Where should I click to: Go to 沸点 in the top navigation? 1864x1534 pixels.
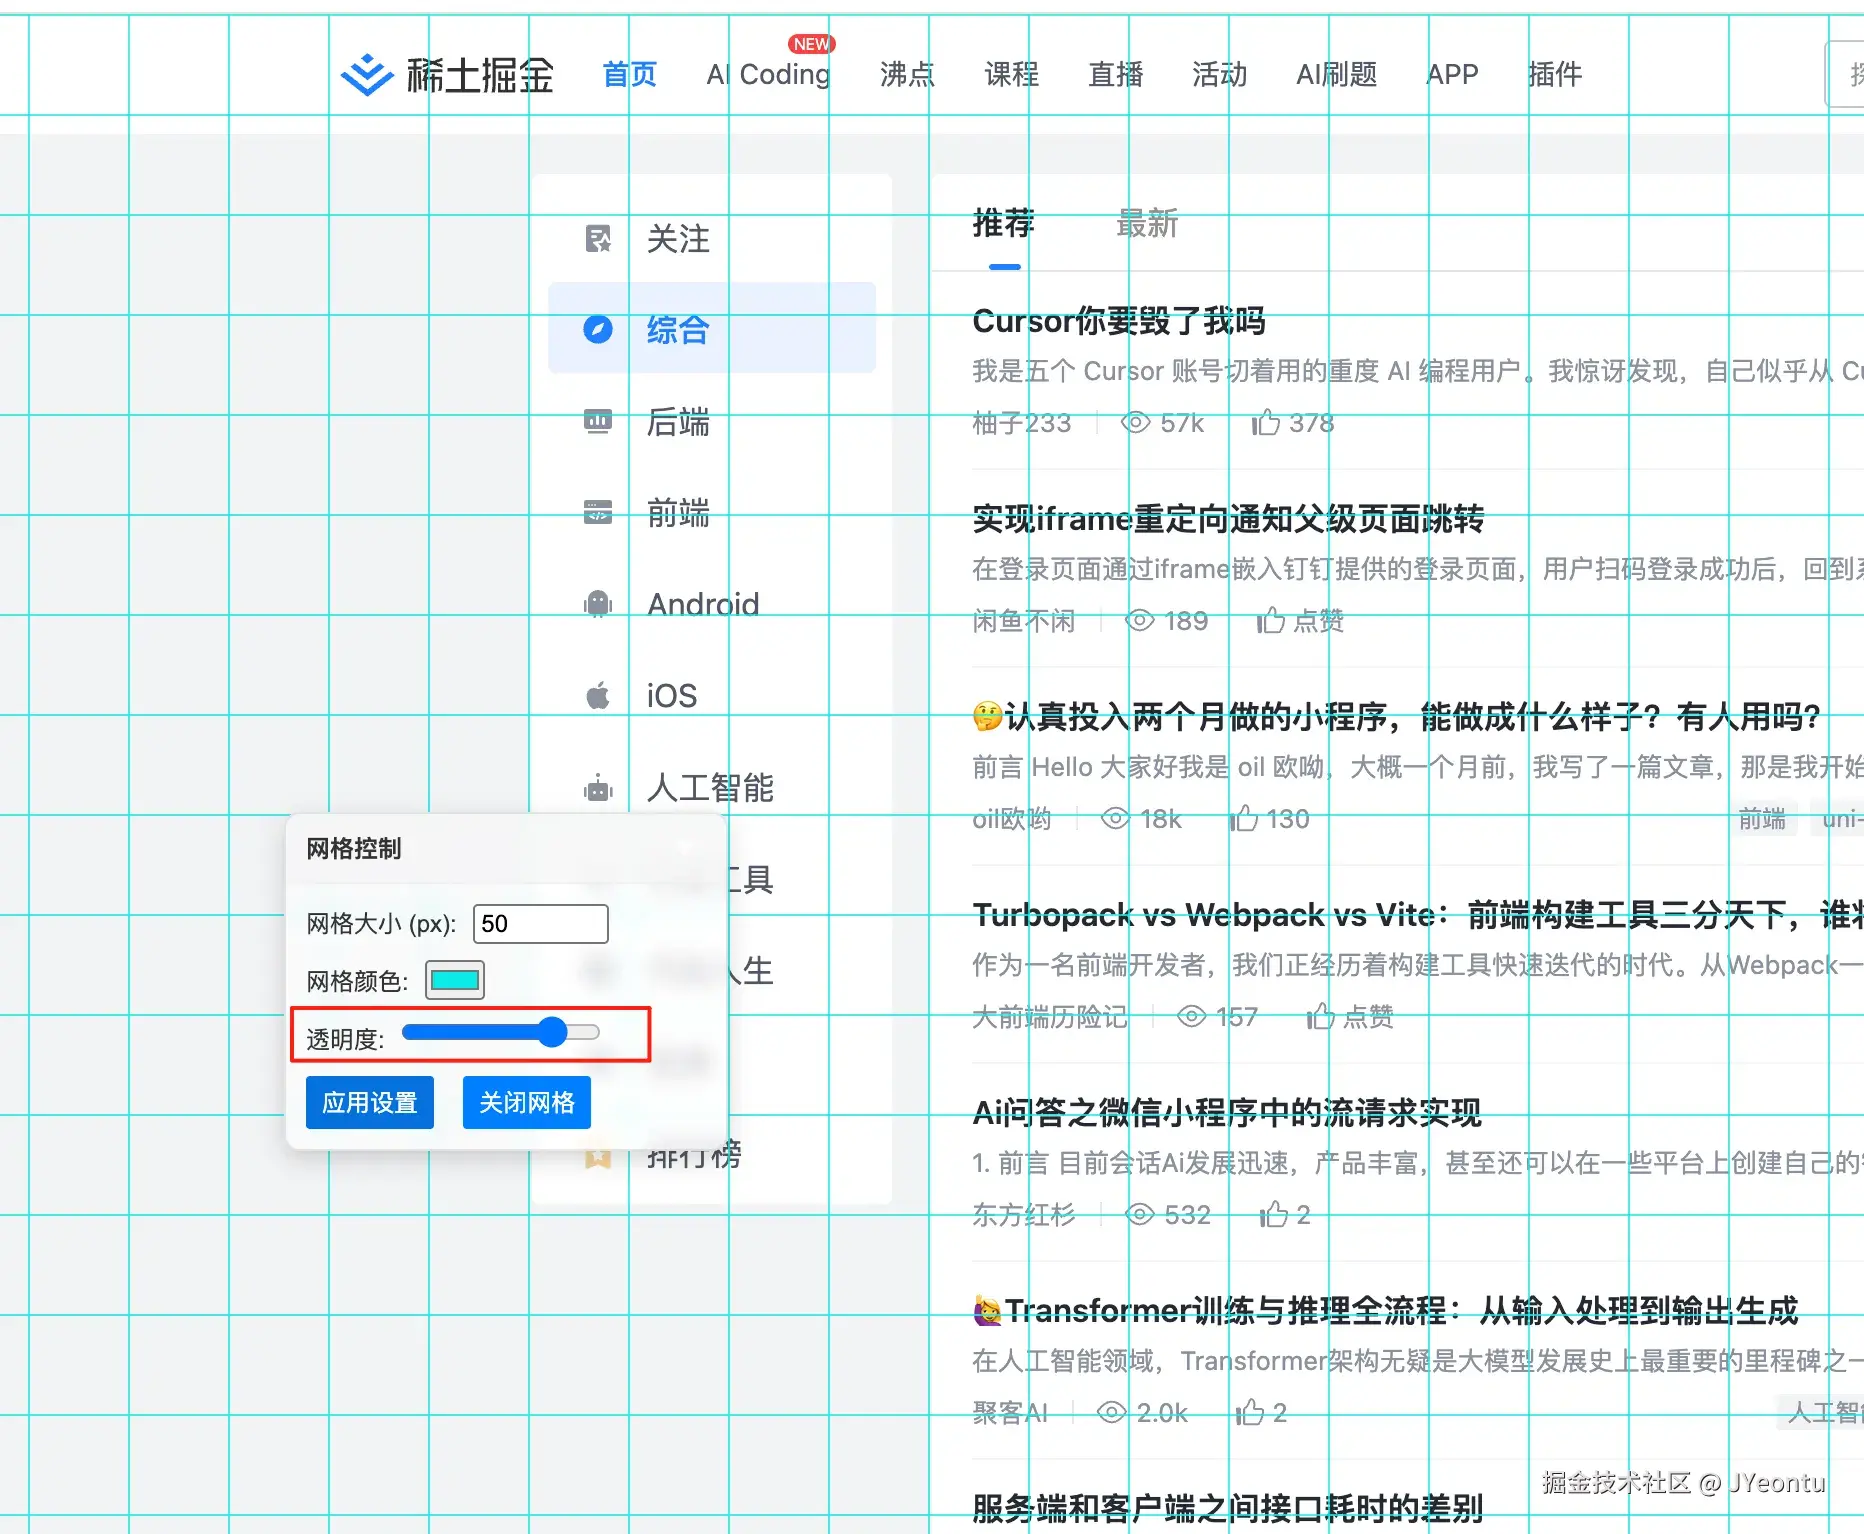907,74
